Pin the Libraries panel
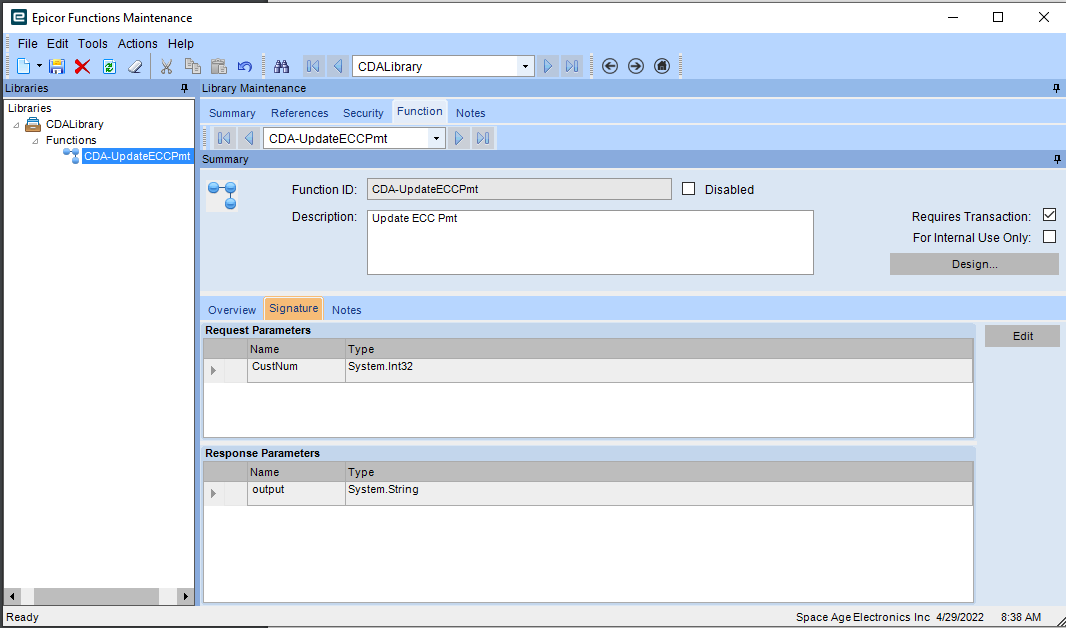This screenshot has height=628, width=1066. pos(184,88)
